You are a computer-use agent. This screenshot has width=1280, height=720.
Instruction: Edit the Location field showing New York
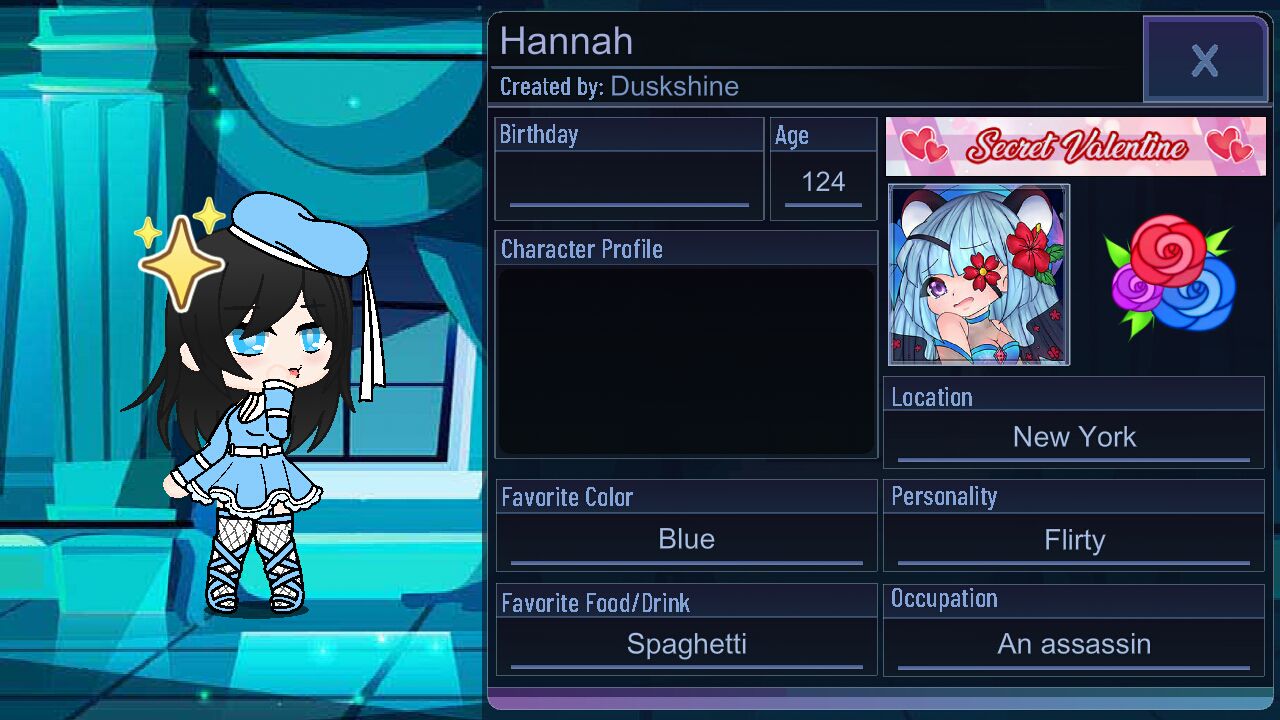pos(1074,438)
